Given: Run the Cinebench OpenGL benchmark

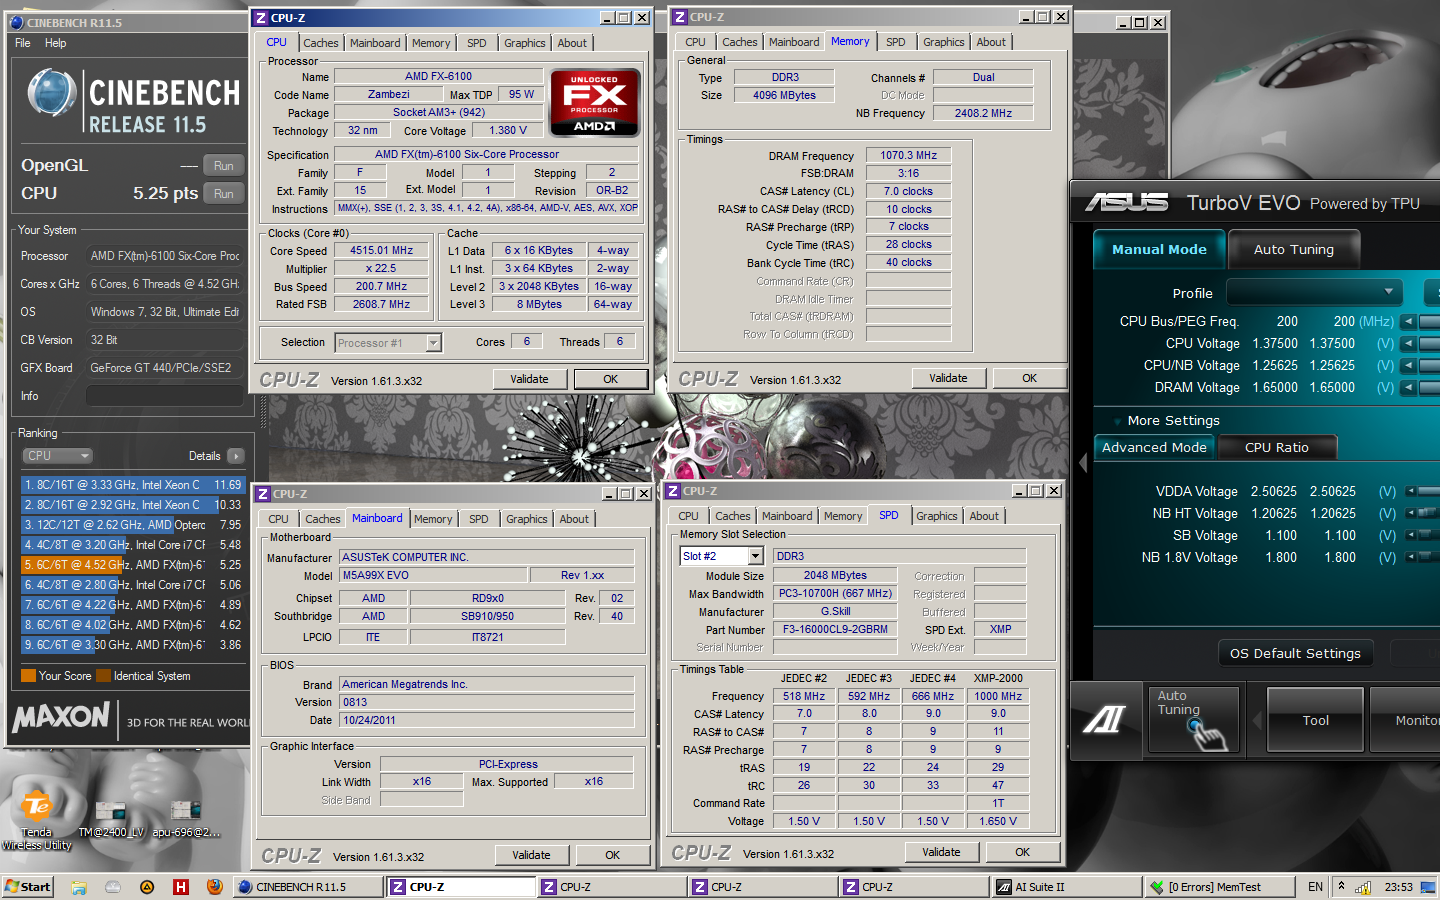Looking at the screenshot, I should [224, 166].
